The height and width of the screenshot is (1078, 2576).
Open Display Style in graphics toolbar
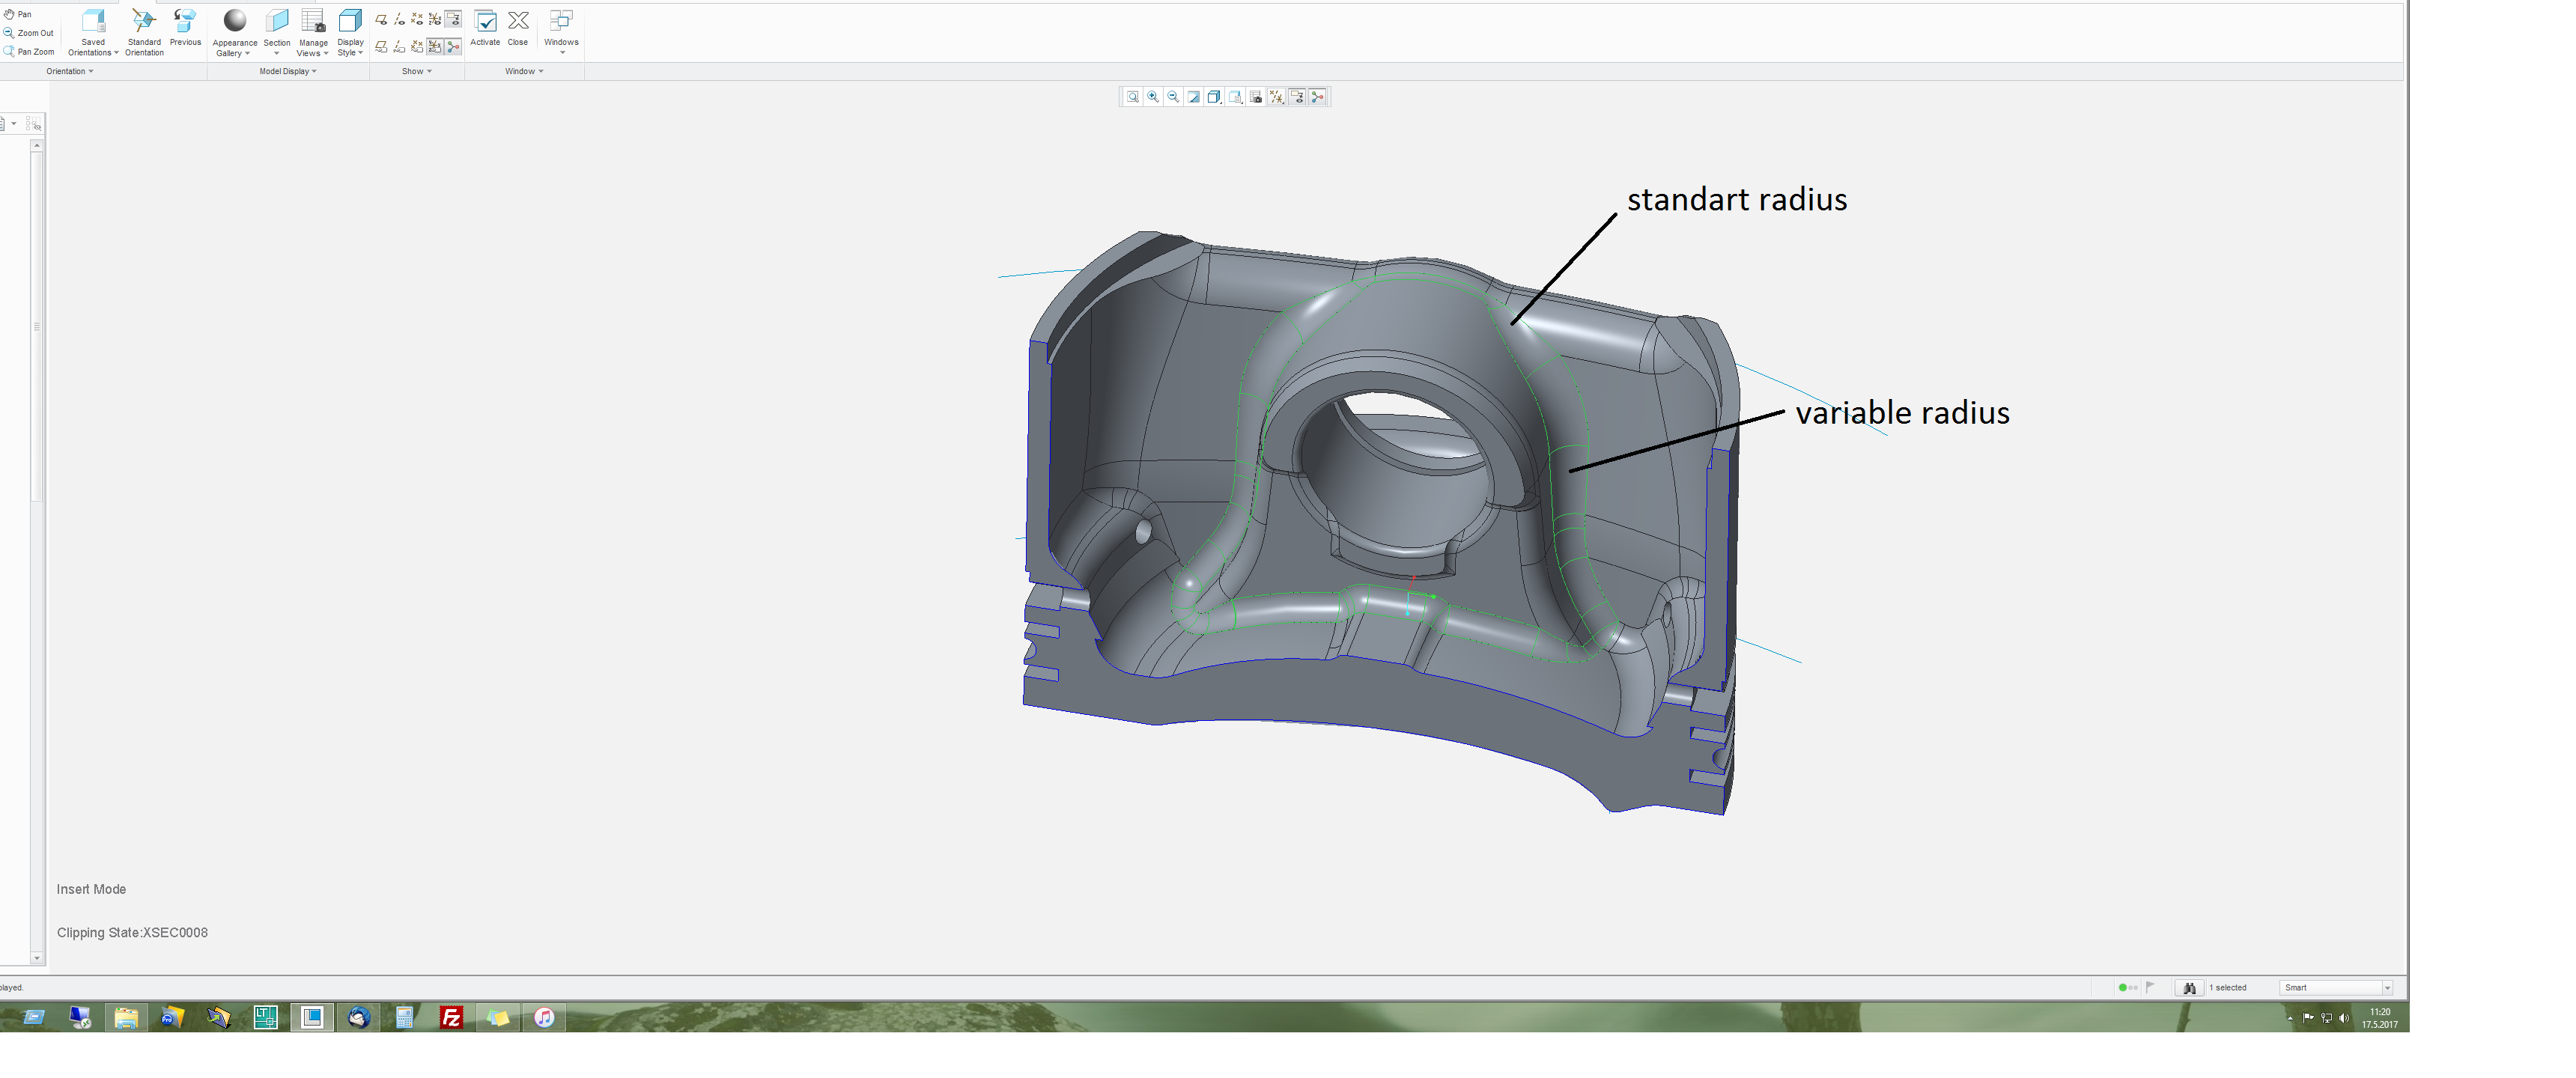click(1214, 97)
